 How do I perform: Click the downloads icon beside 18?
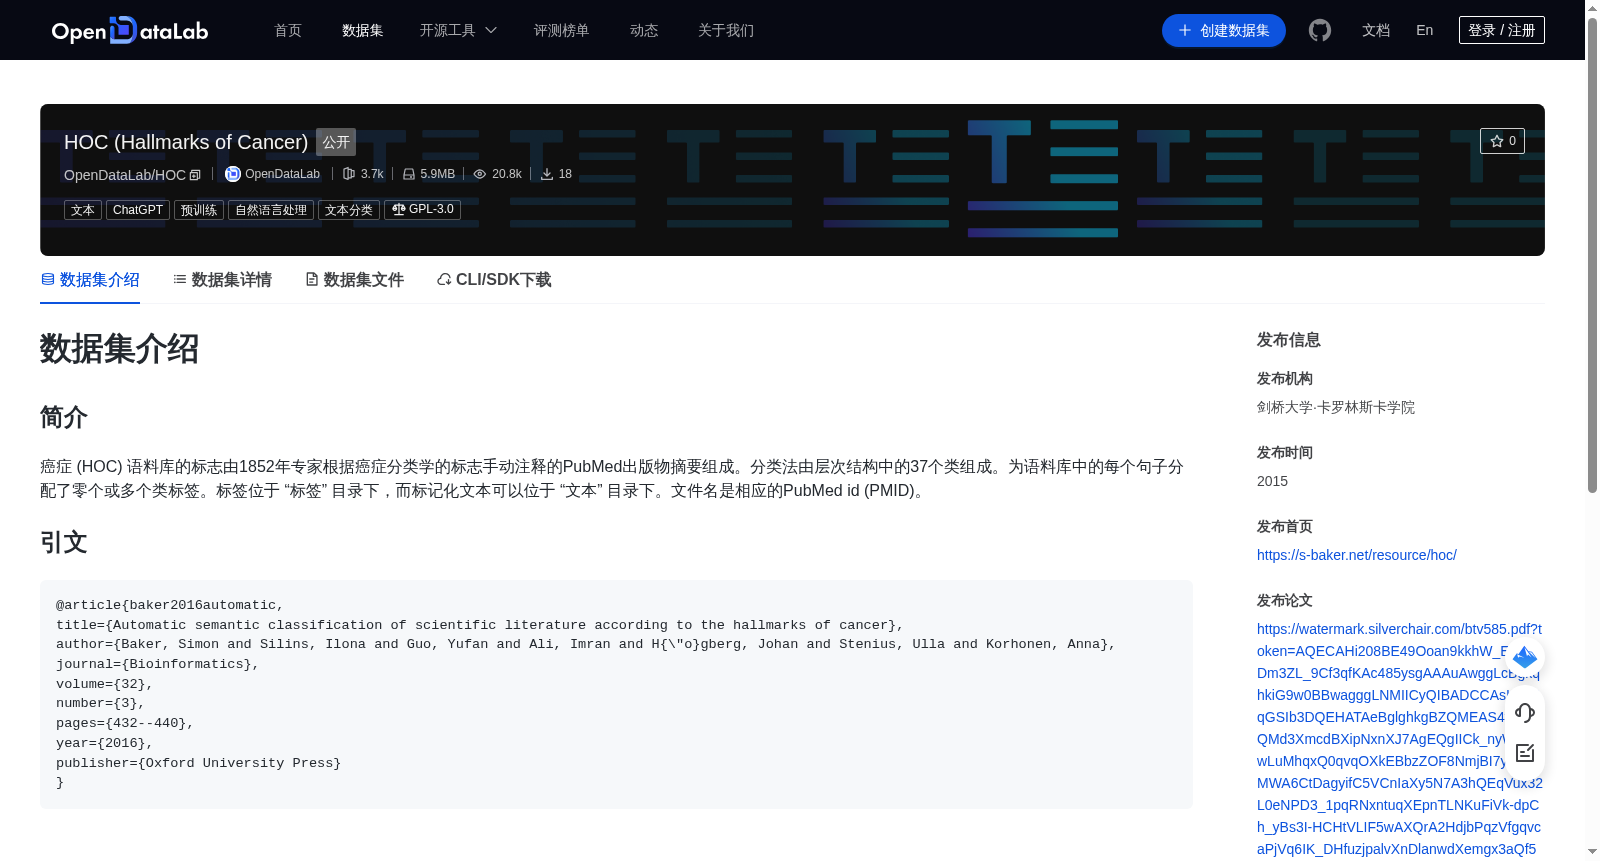click(x=547, y=174)
